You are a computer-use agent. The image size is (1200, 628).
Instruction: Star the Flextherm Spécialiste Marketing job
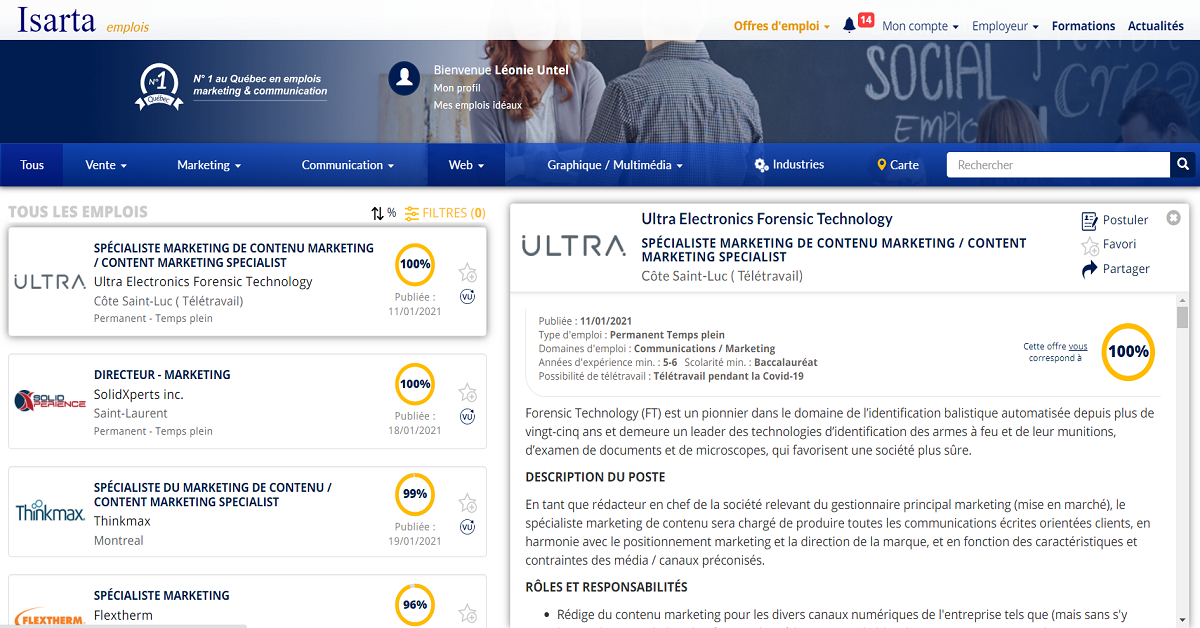pyautogui.click(x=467, y=613)
